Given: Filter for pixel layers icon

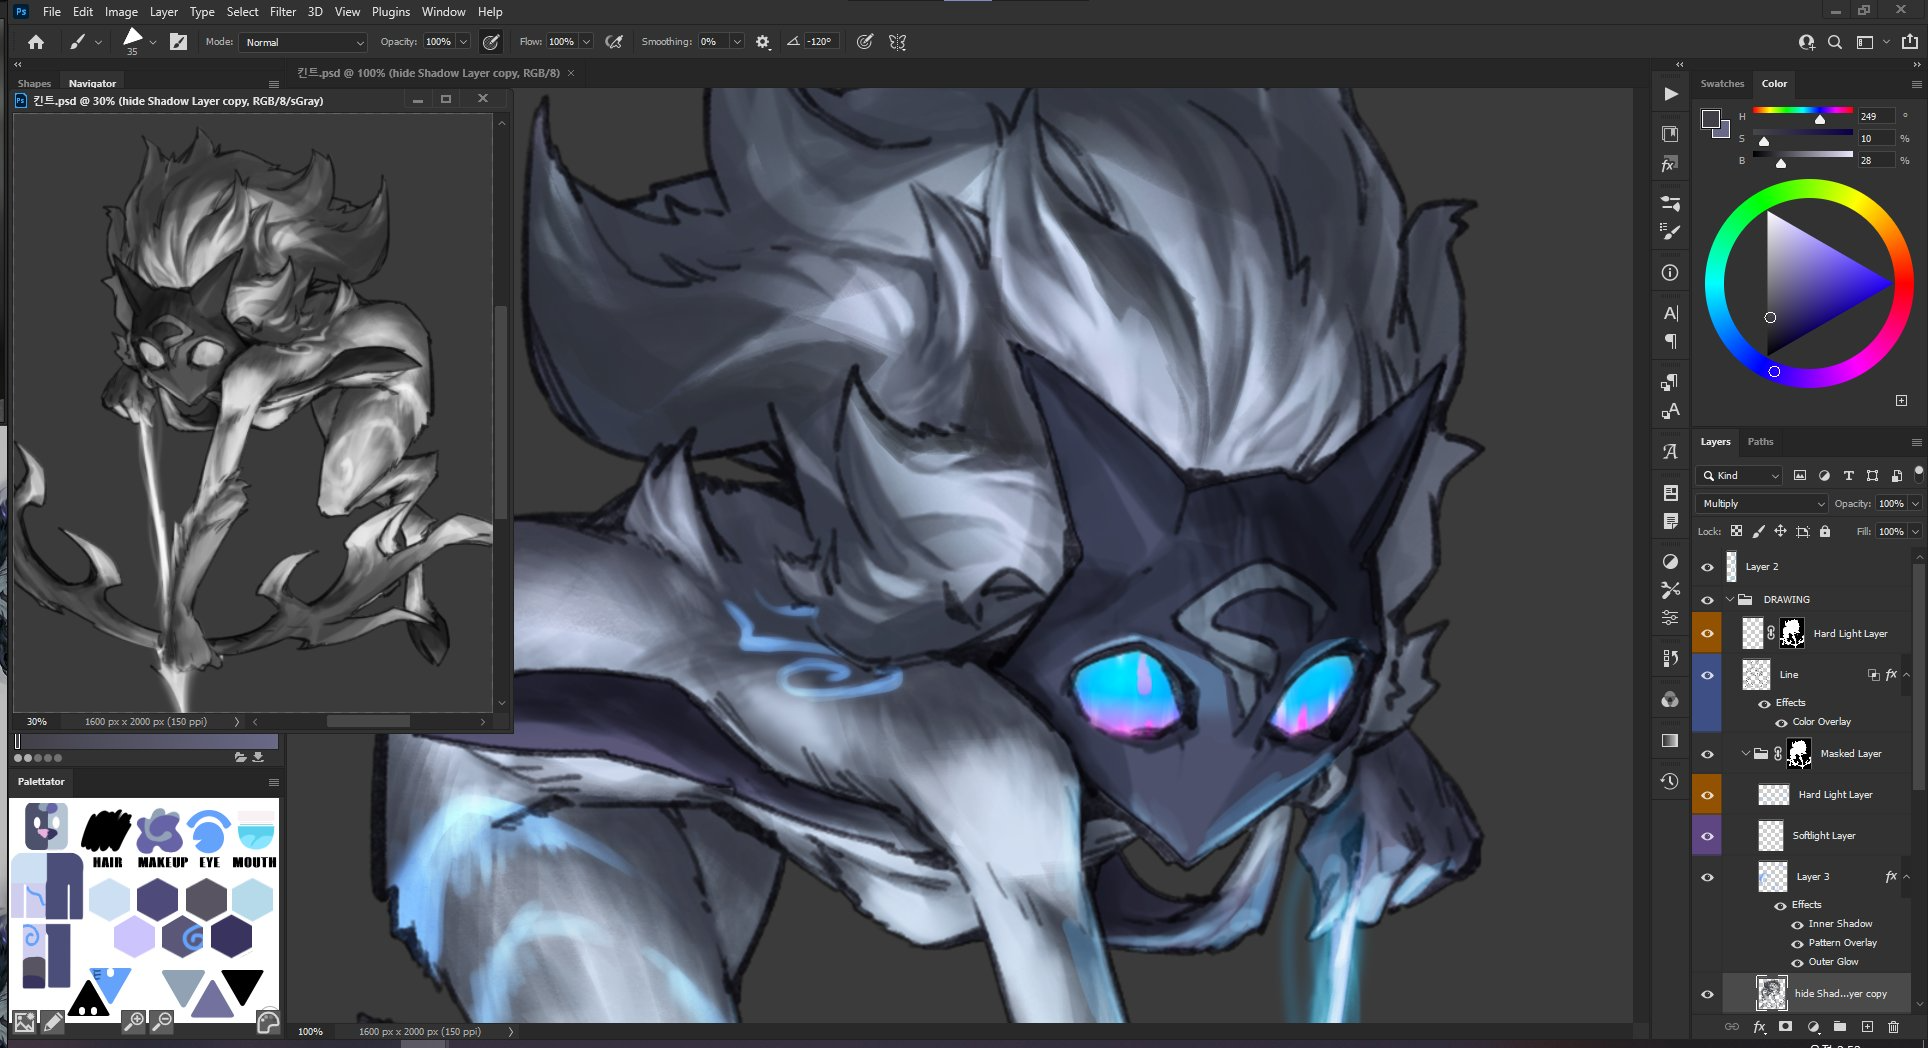Looking at the screenshot, I should [1800, 476].
